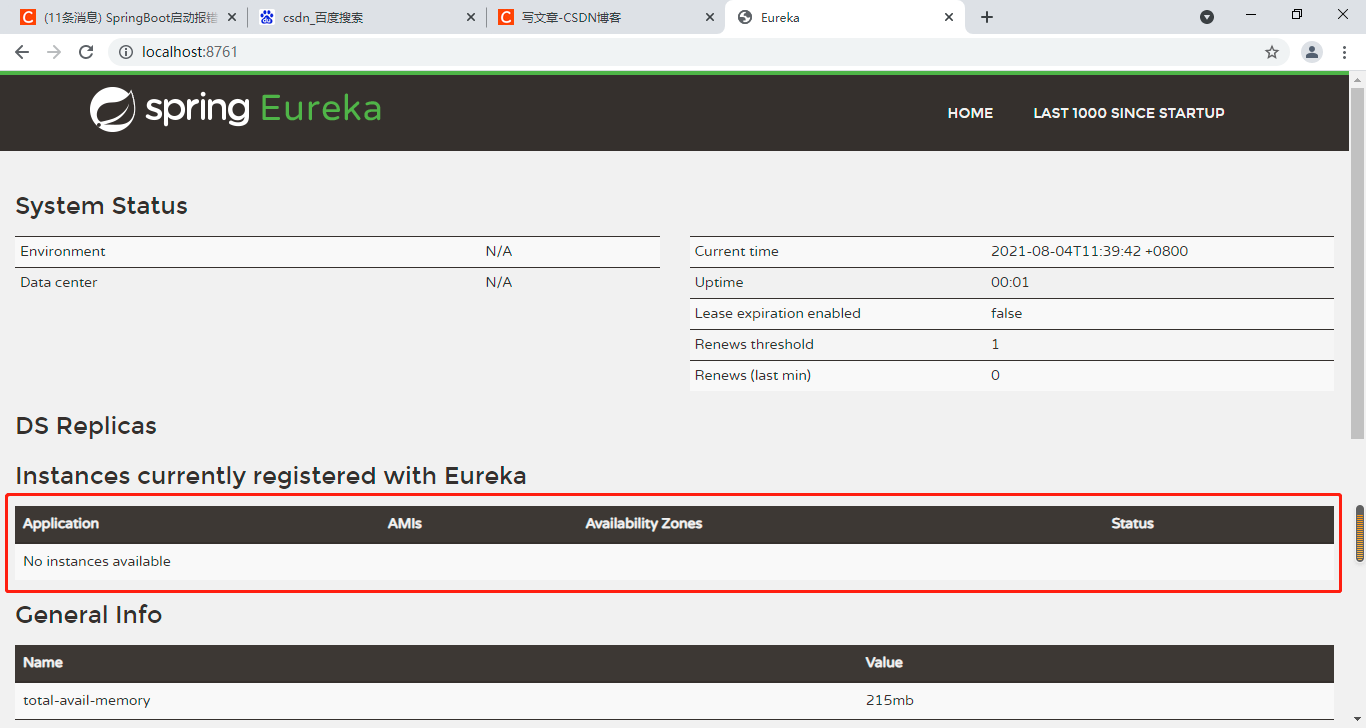Click the Uptime value 00:01
This screenshot has width=1366, height=728.
1010,282
